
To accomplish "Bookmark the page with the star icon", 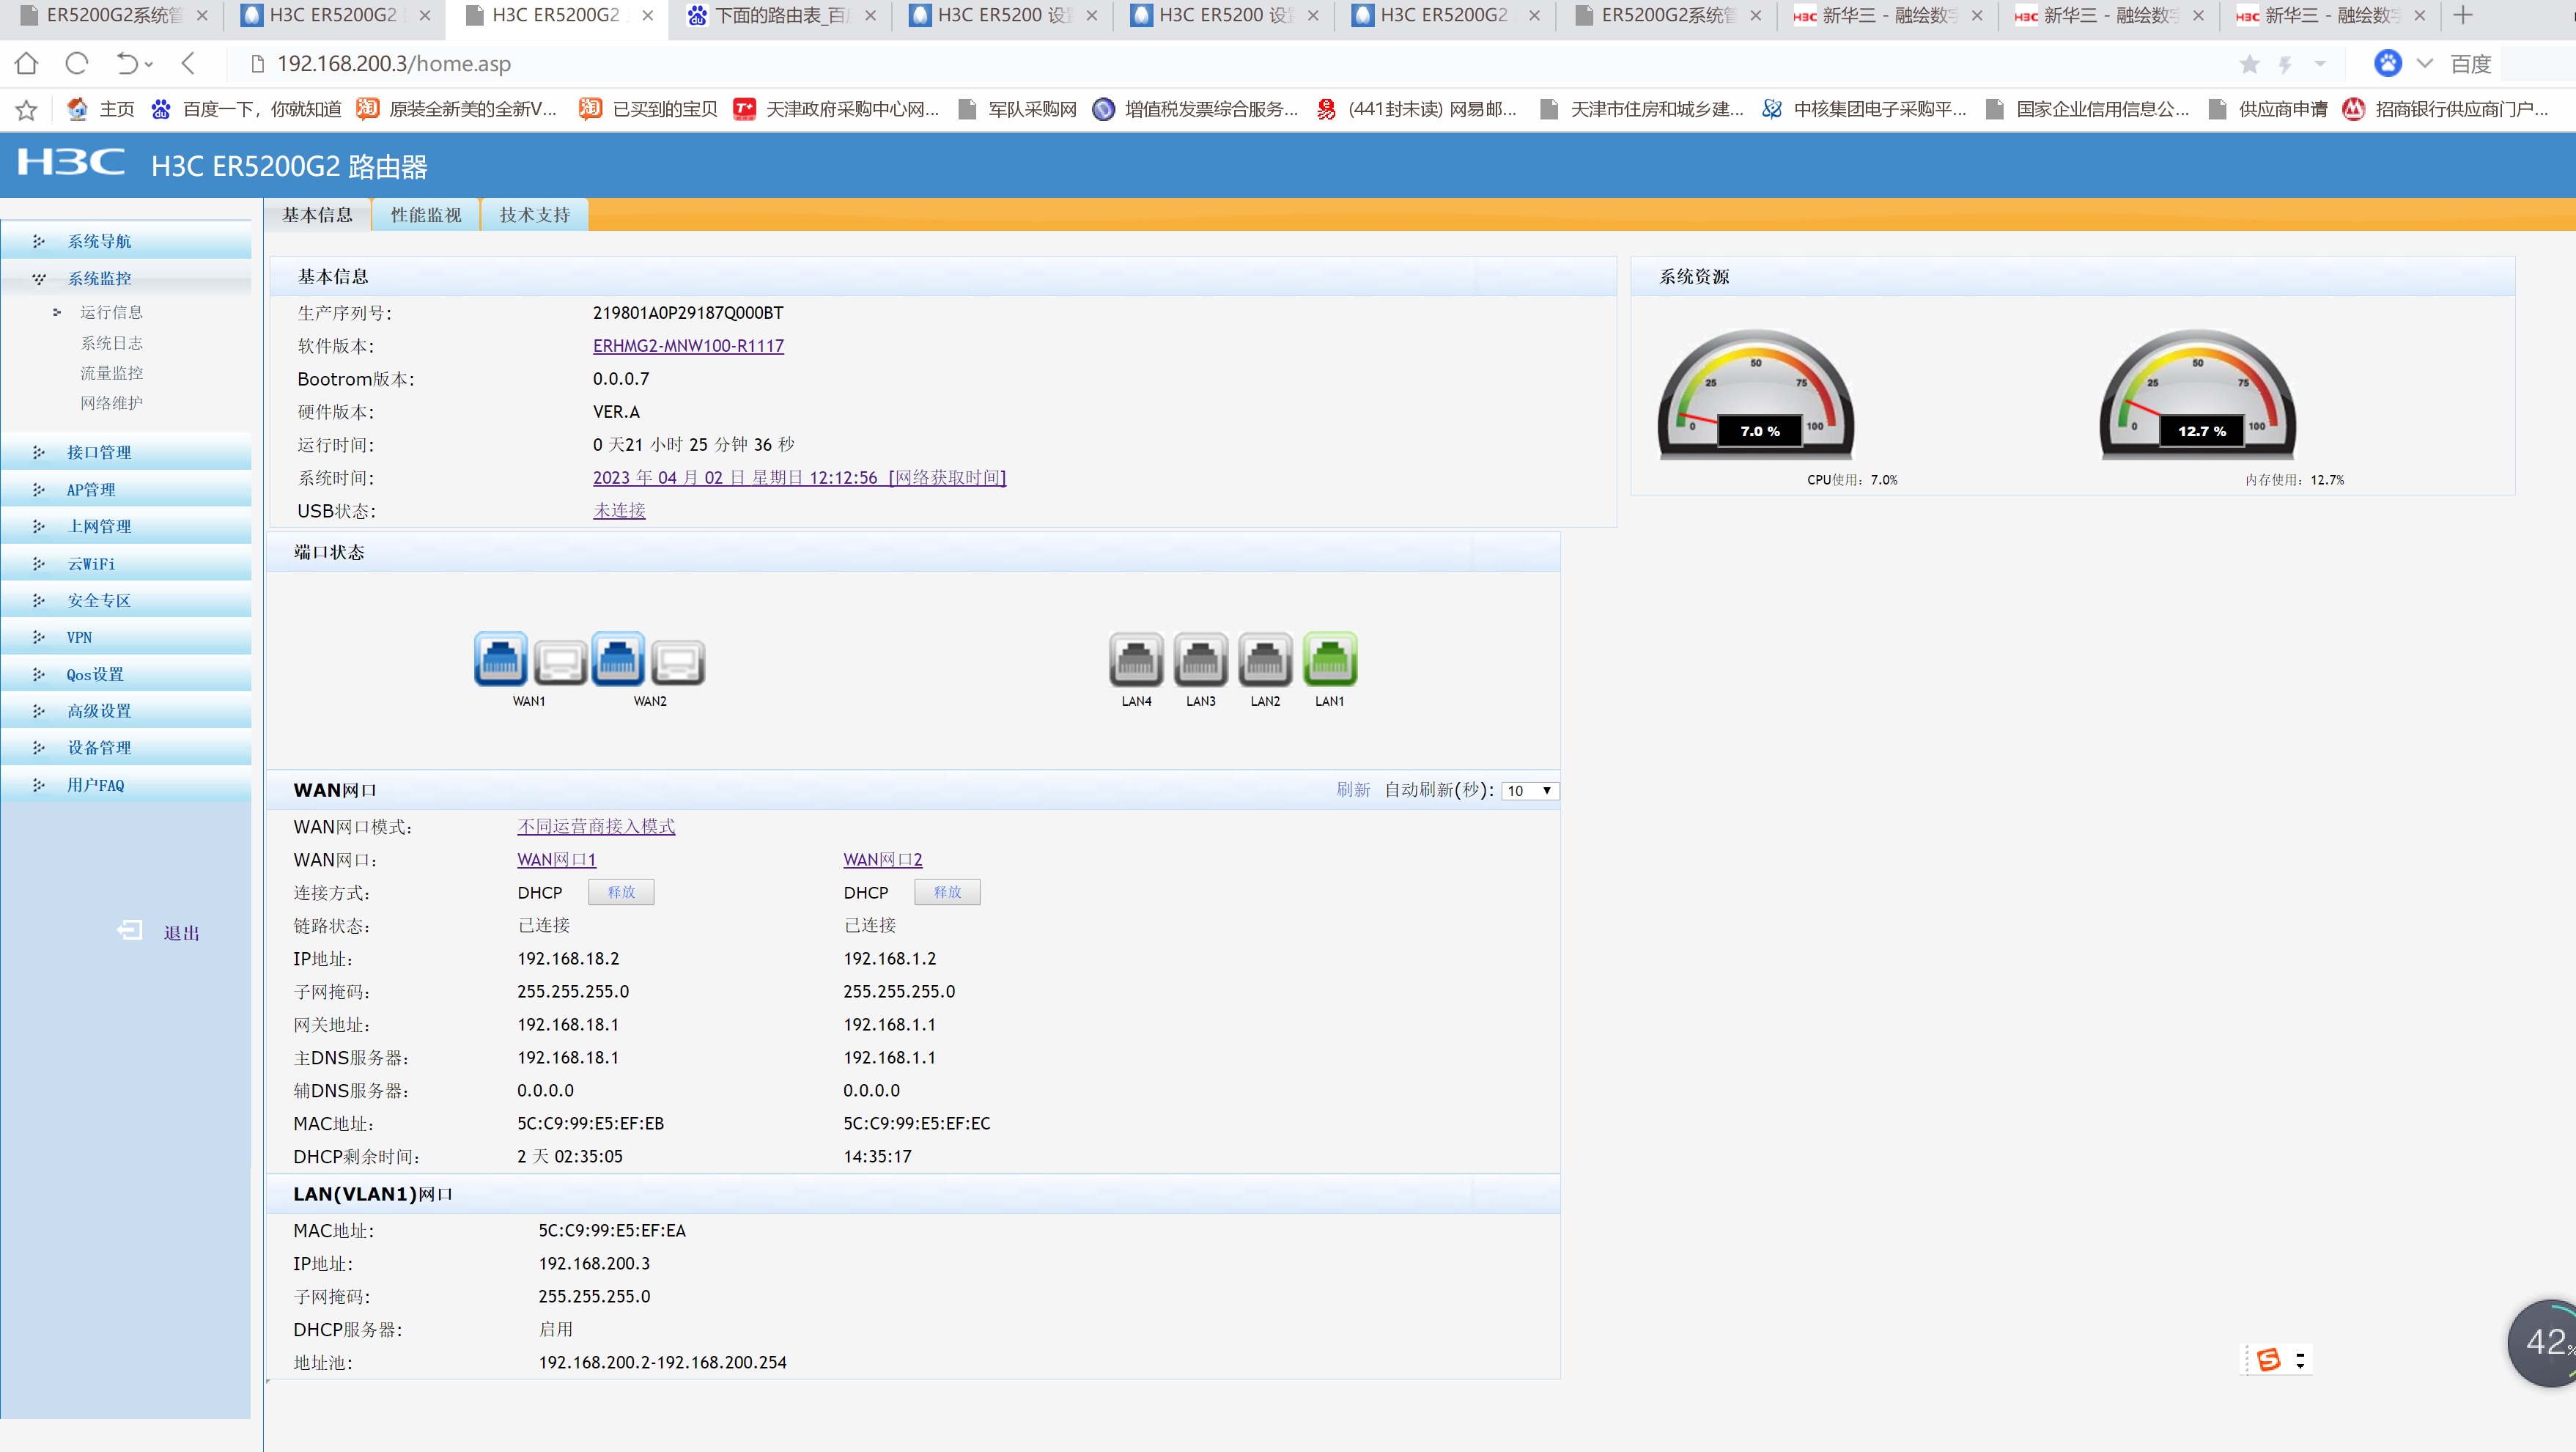I will coord(2249,64).
